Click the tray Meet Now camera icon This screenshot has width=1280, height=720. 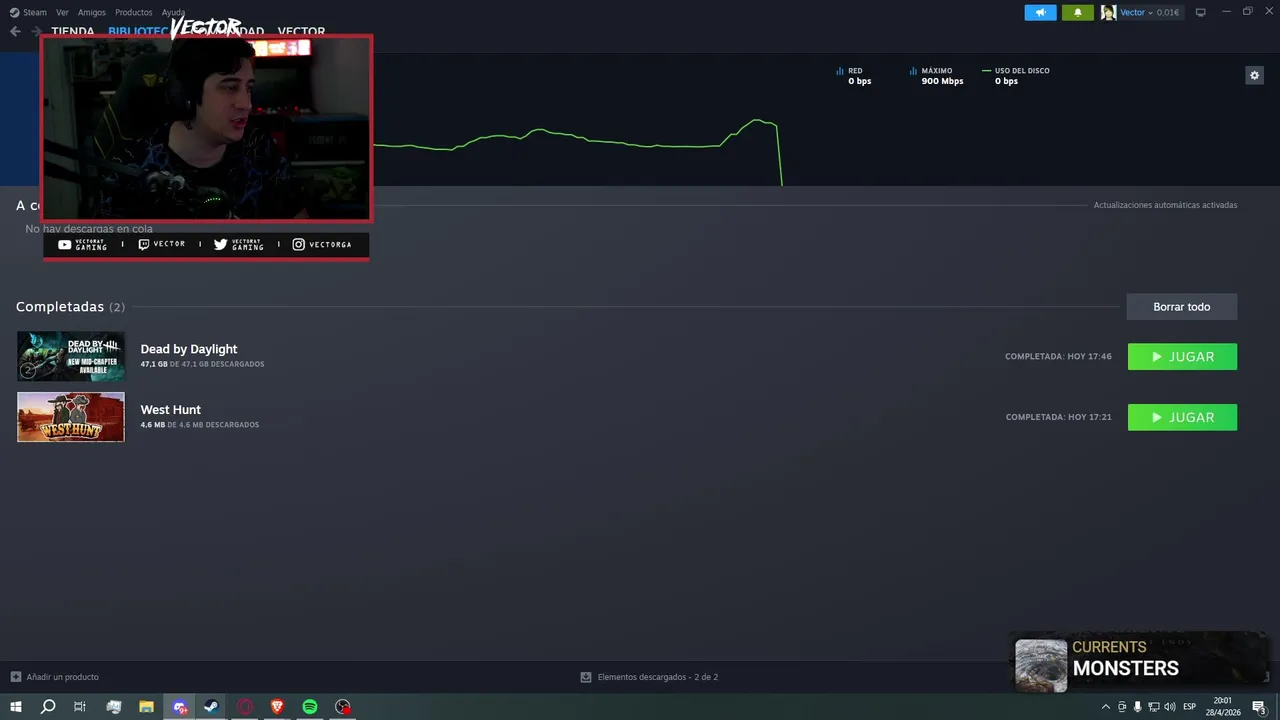pos(1121,707)
